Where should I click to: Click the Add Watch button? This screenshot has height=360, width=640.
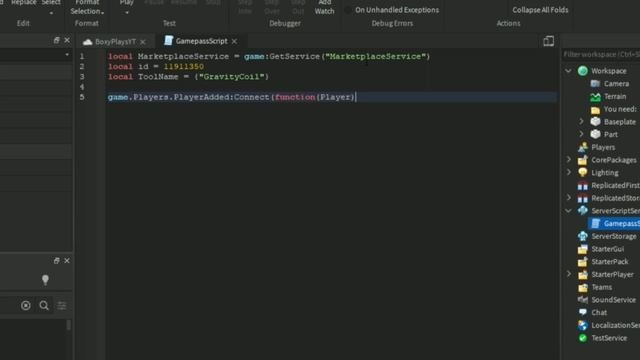[x=324, y=8]
